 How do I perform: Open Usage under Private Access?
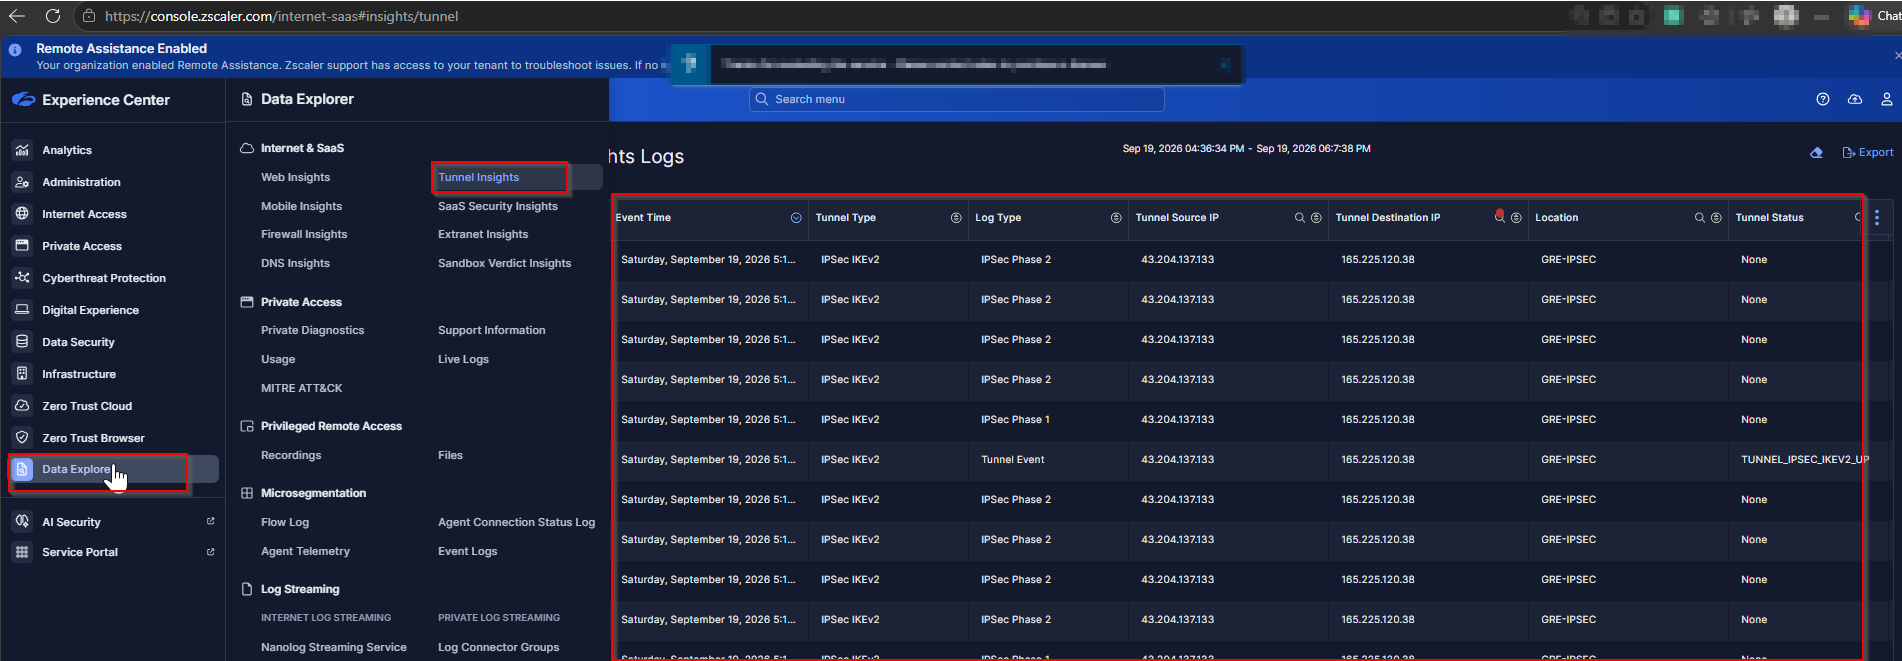click(278, 359)
